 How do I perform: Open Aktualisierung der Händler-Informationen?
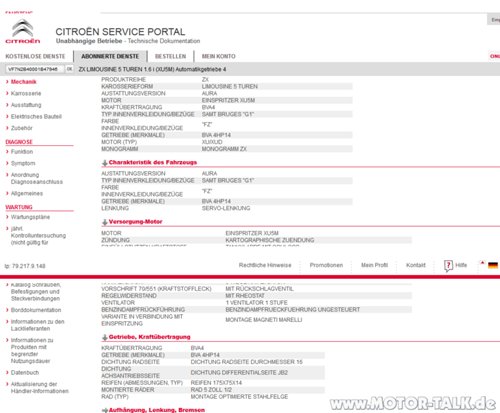click(x=39, y=387)
